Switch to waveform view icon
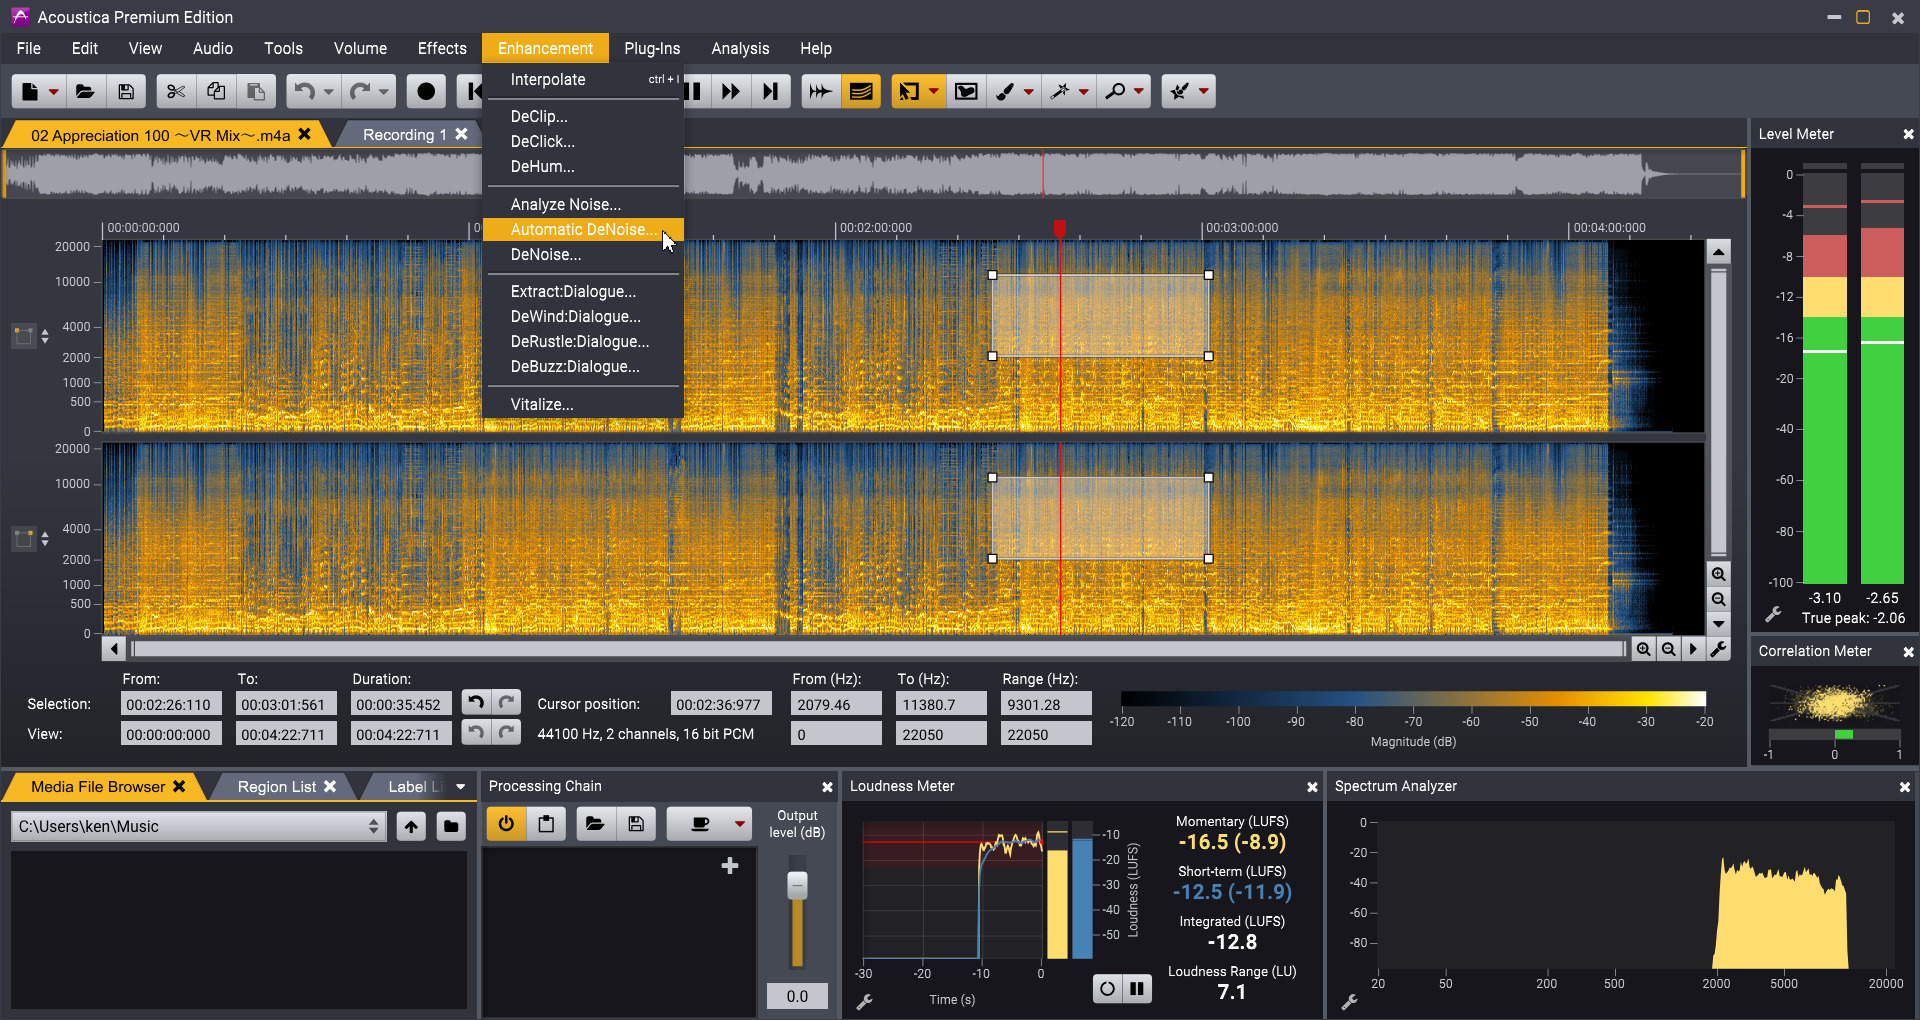 tap(820, 91)
